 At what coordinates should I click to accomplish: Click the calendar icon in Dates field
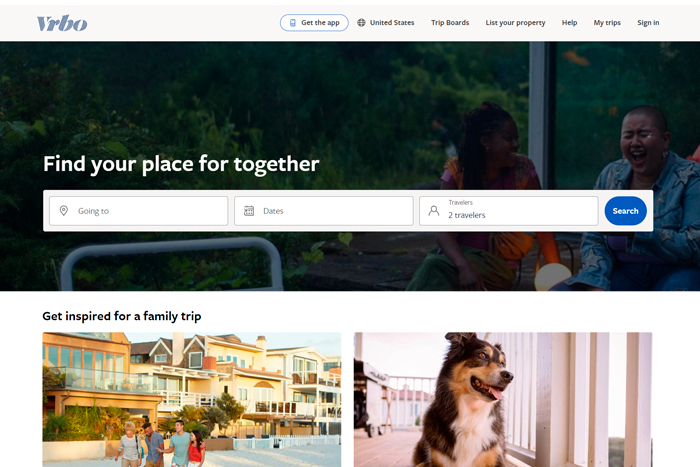click(249, 211)
